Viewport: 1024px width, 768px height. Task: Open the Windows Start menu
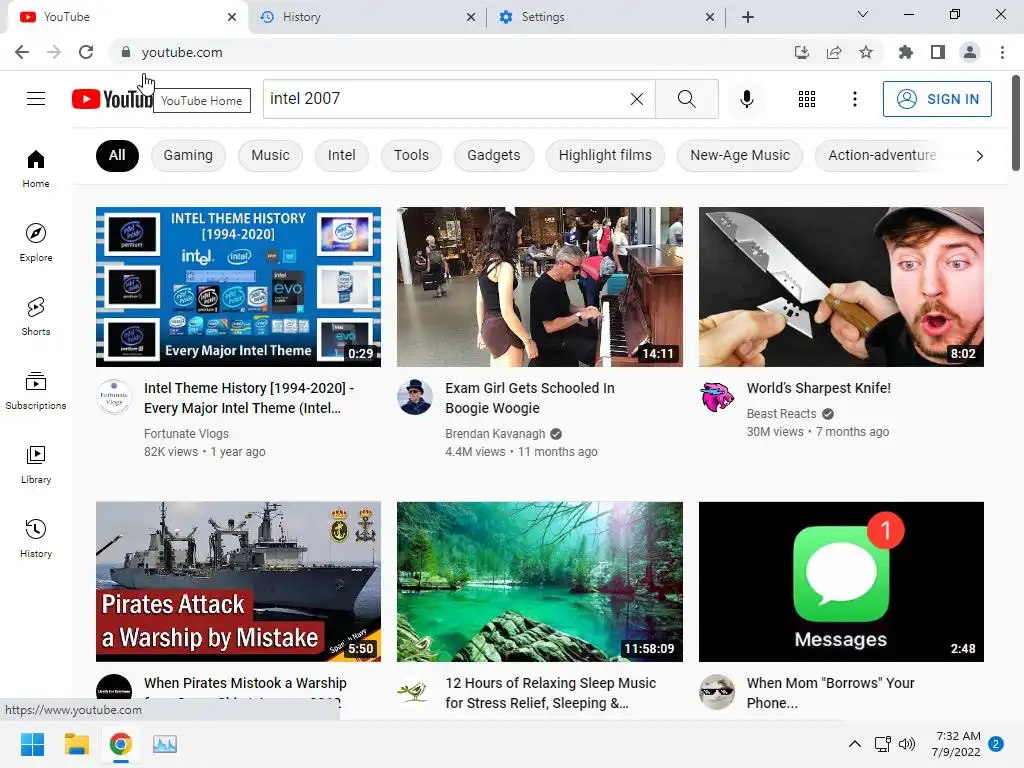pyautogui.click(x=32, y=744)
